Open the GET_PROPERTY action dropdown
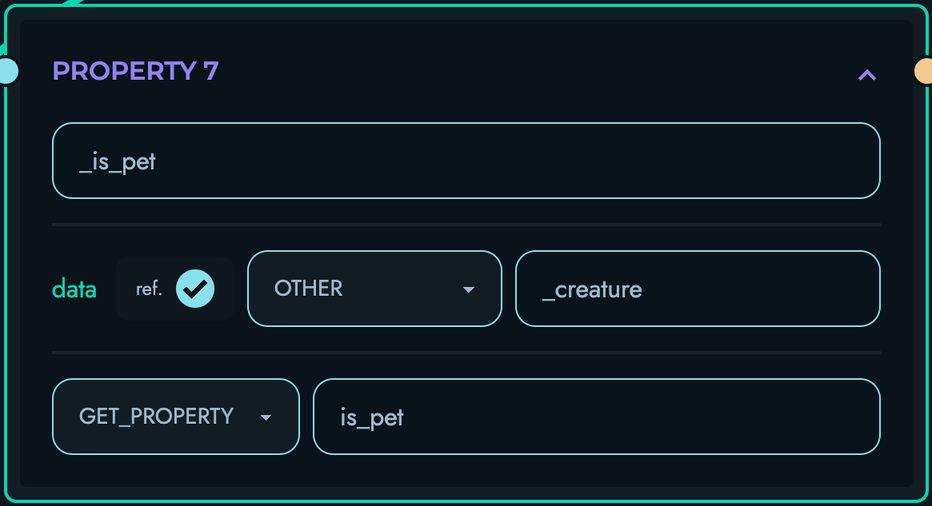This screenshot has width=932, height=506. pyautogui.click(x=175, y=416)
